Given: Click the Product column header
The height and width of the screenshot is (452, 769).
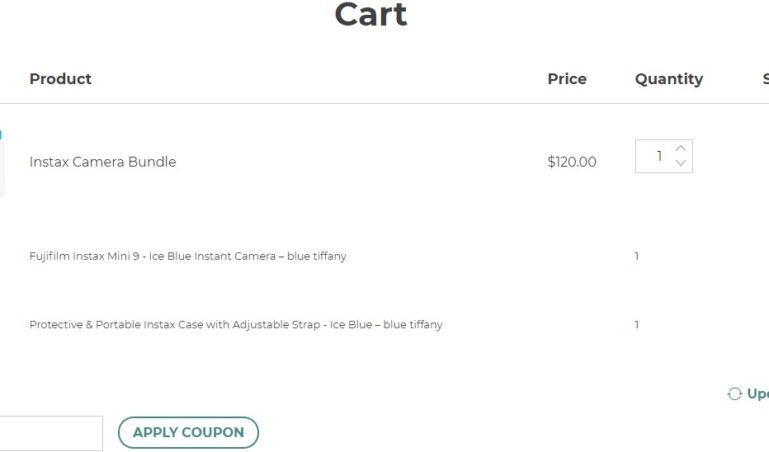Looking at the screenshot, I should 60,79.
